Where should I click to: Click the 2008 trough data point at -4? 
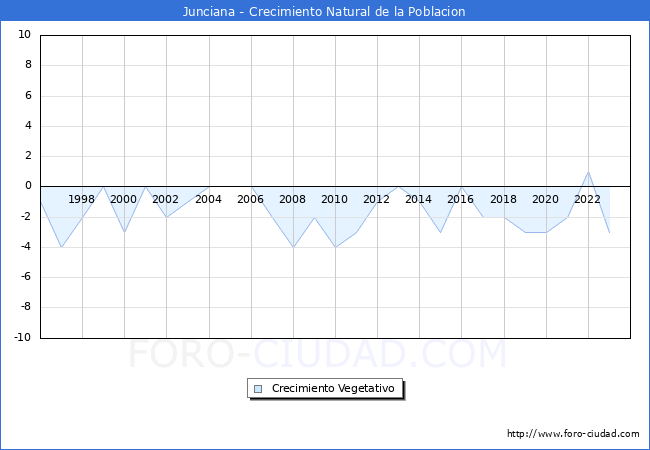293,247
